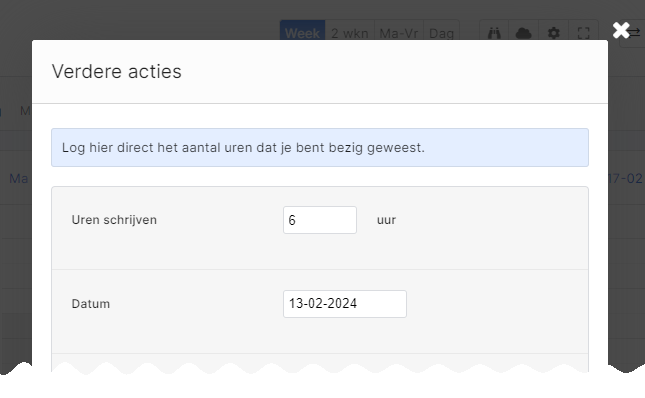
Task: Open settings via the gear icon
Action: (554, 32)
